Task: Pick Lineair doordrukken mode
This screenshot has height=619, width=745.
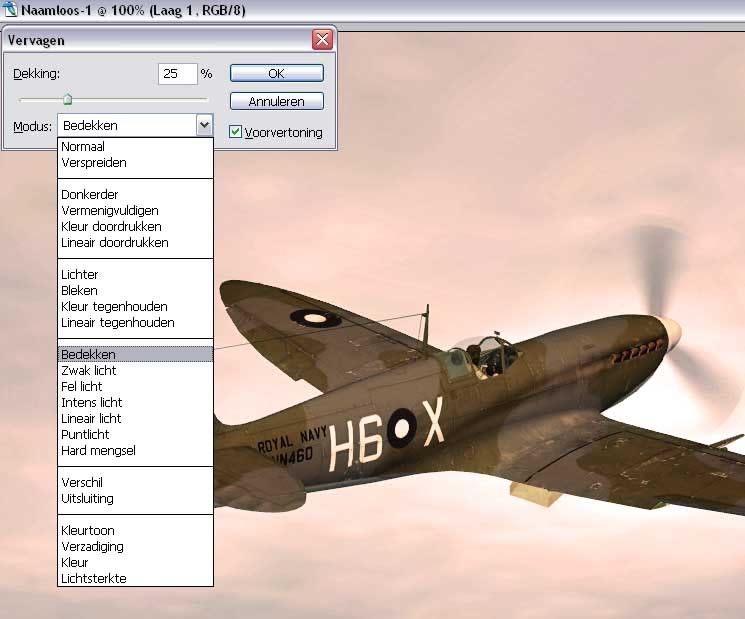Action: click(135, 242)
